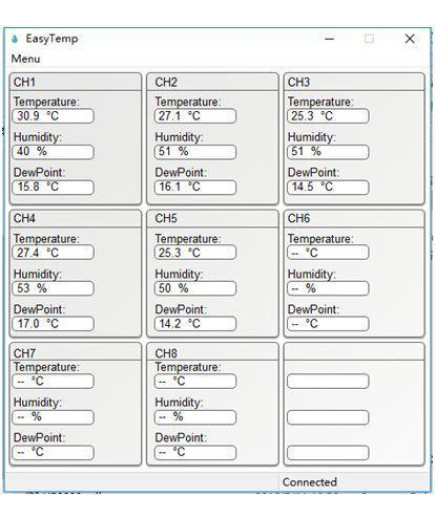
Task: Click the empty CH6 temperature field
Action: [x=328, y=253]
